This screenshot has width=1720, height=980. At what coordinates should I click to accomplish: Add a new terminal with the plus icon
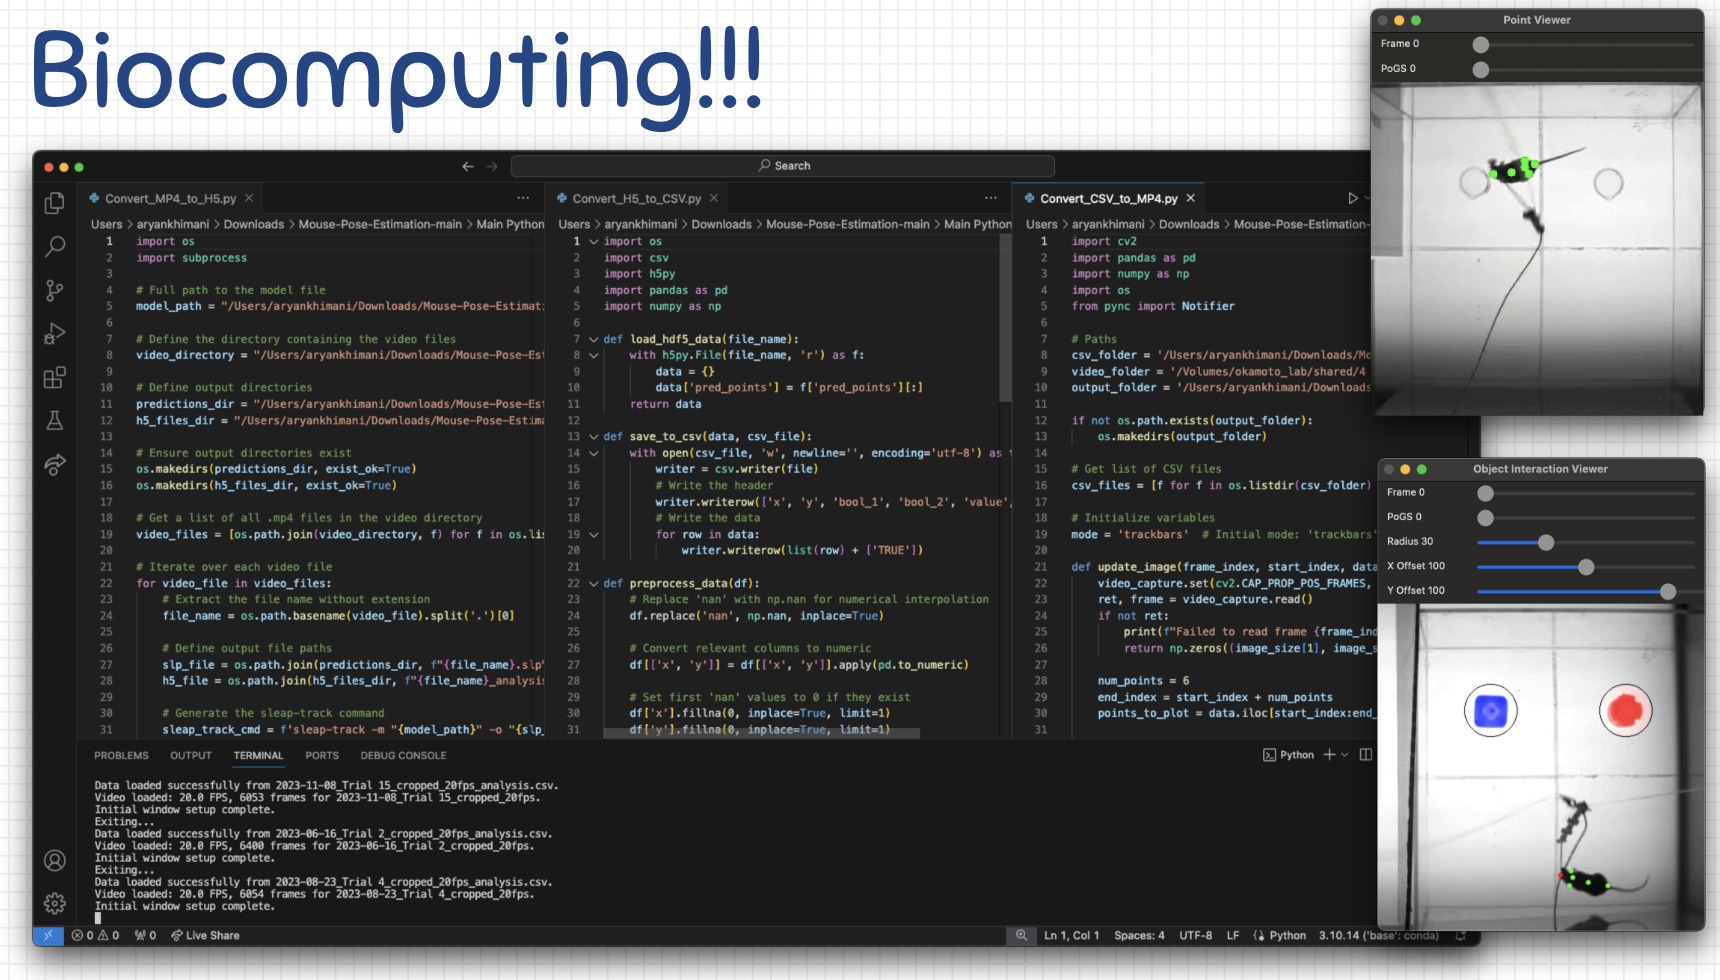(x=1329, y=755)
